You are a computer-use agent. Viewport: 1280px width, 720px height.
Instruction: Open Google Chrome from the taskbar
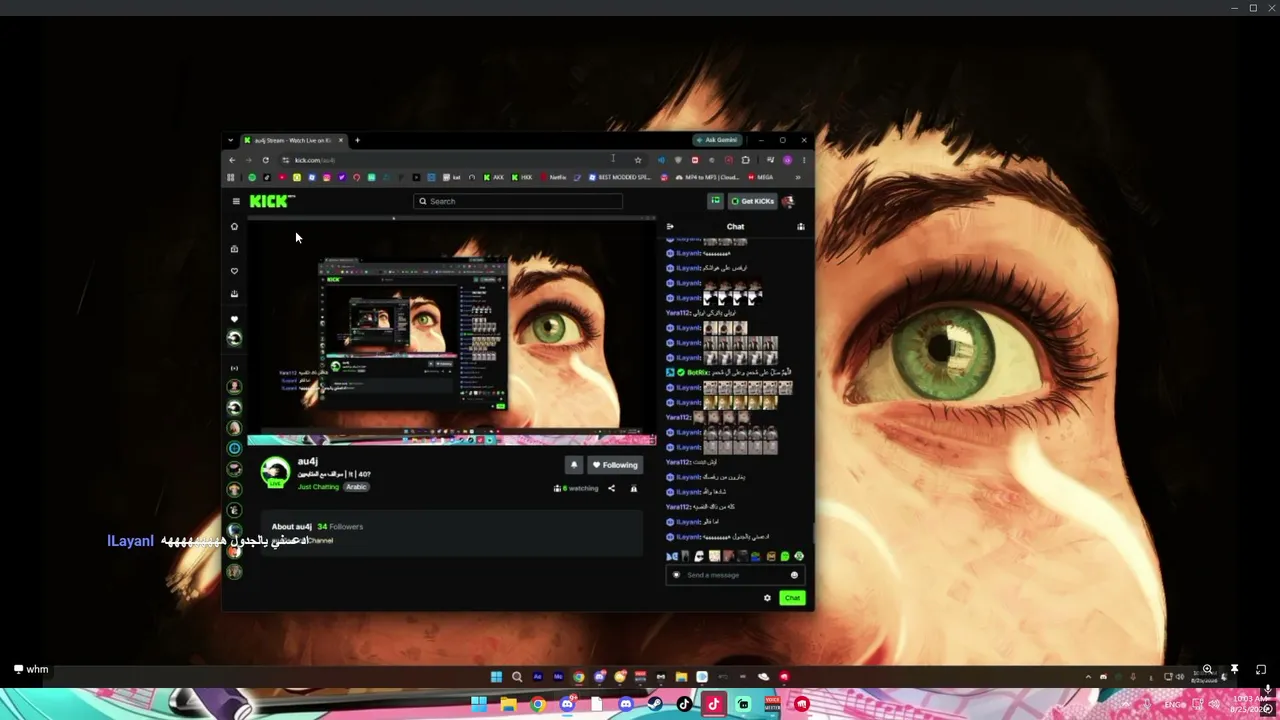tap(538, 705)
